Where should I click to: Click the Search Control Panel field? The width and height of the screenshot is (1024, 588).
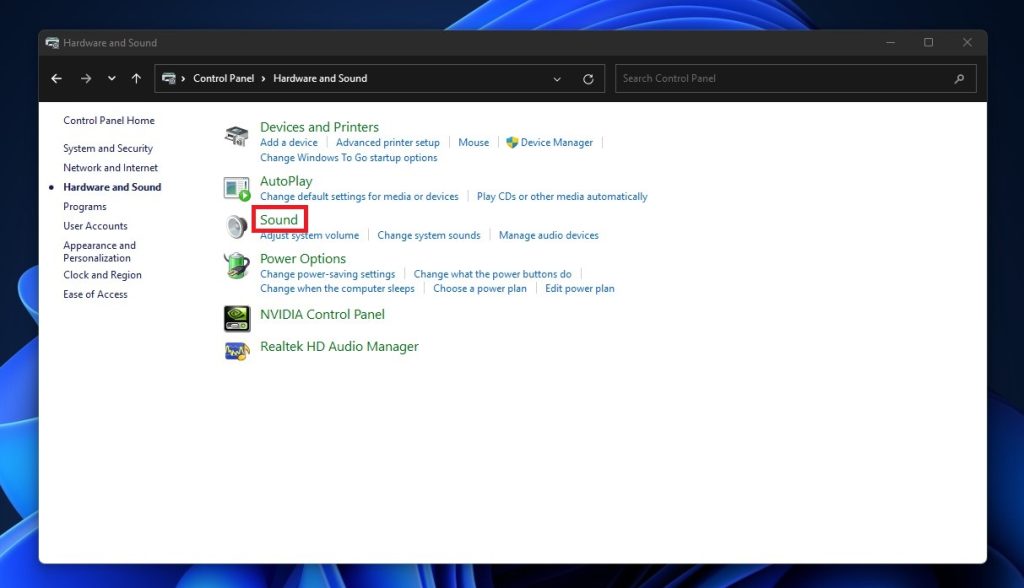tap(795, 78)
